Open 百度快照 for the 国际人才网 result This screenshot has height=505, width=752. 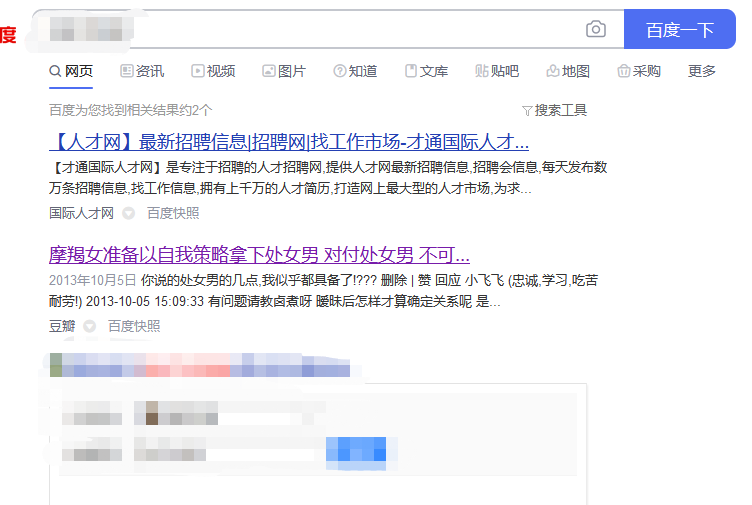[173, 213]
